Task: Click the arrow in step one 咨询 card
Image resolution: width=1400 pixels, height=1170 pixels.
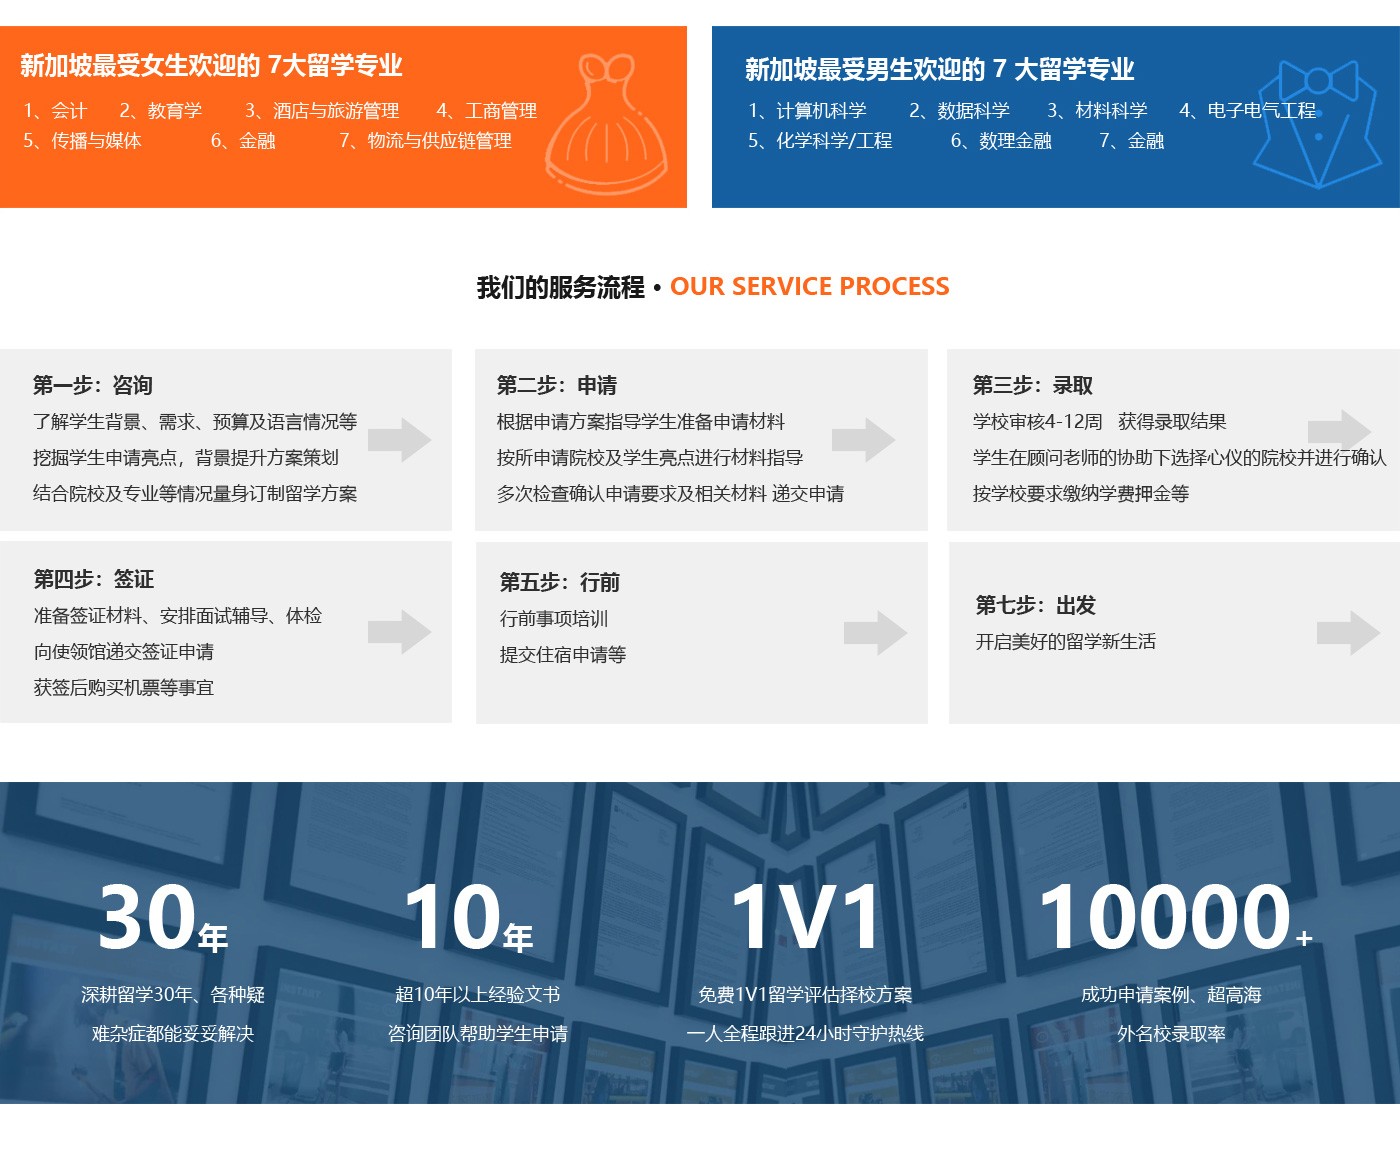Action: pos(399,440)
